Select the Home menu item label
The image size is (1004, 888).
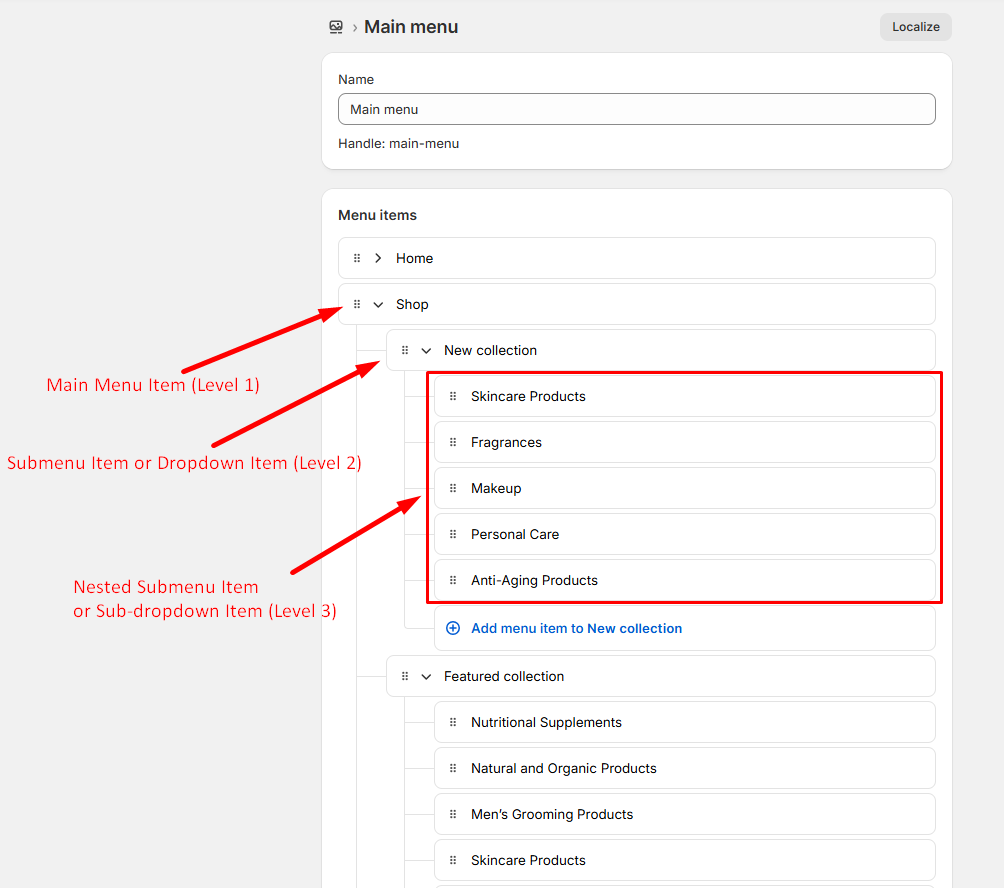tap(414, 258)
